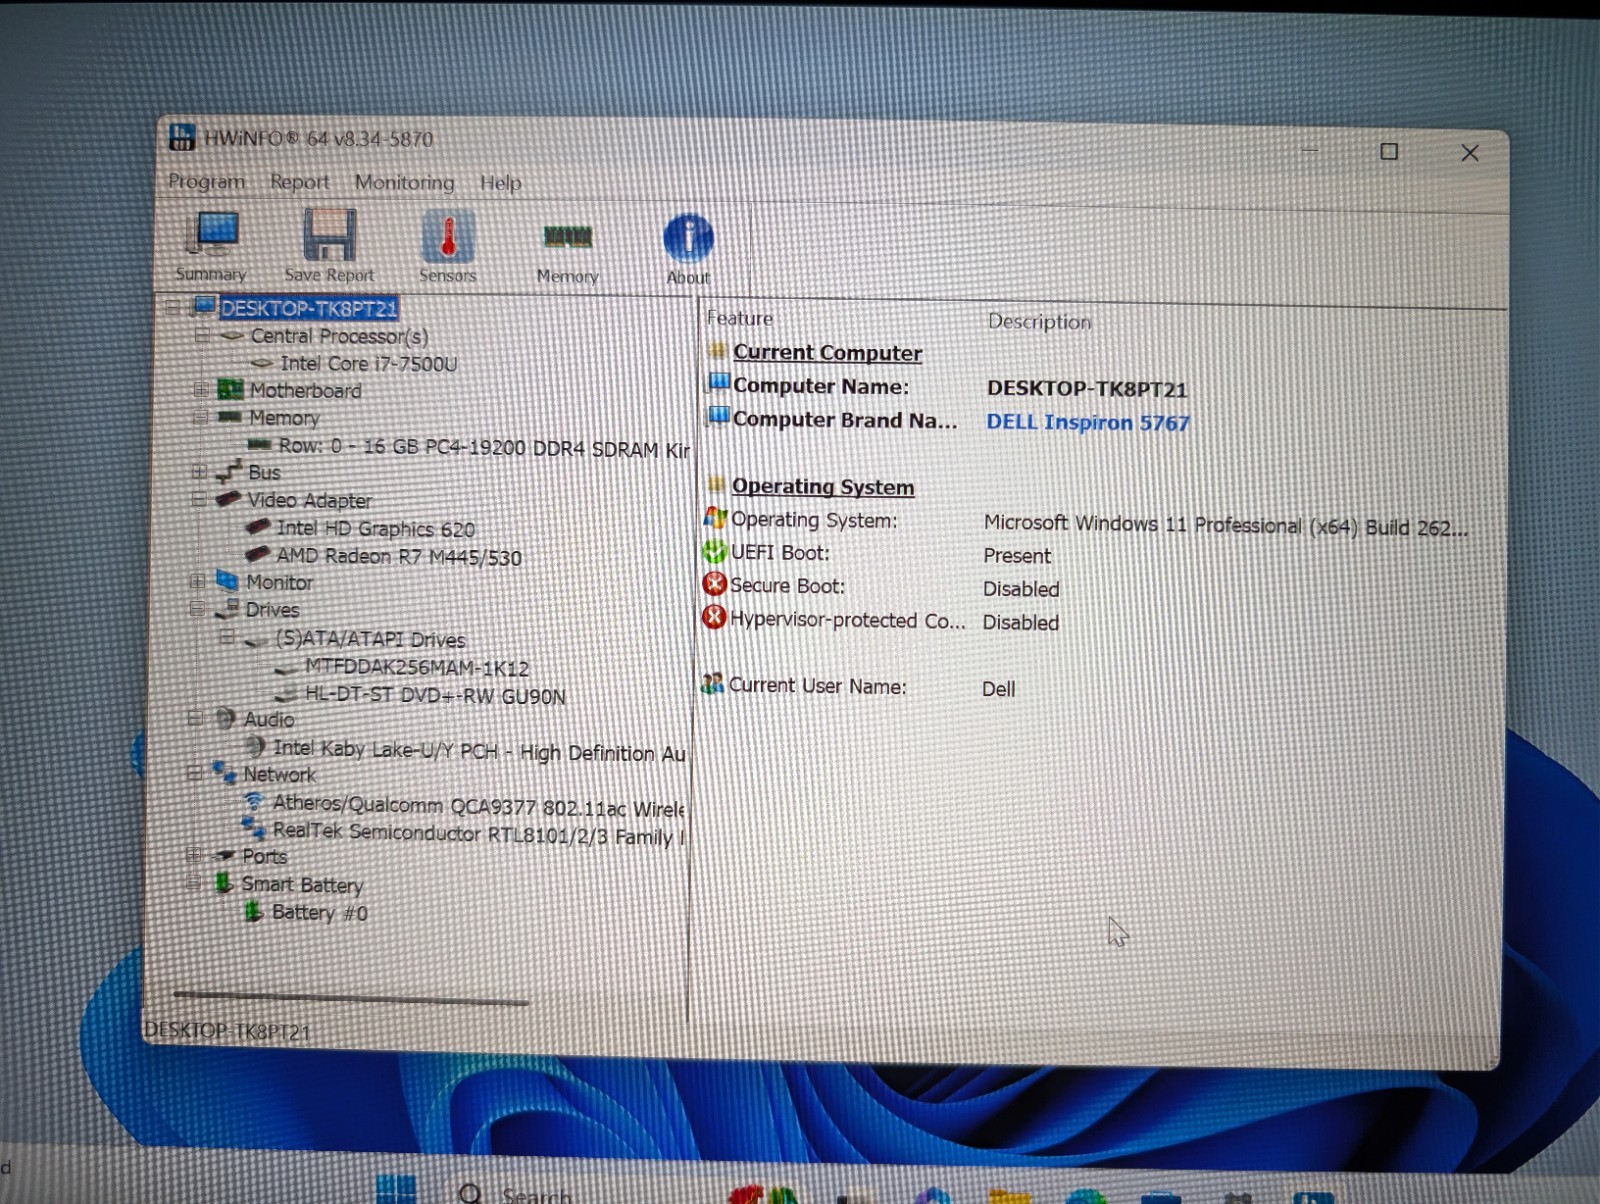Click the tree panel horizontal scrollbar
The height and width of the screenshot is (1204, 1600).
(x=350, y=997)
